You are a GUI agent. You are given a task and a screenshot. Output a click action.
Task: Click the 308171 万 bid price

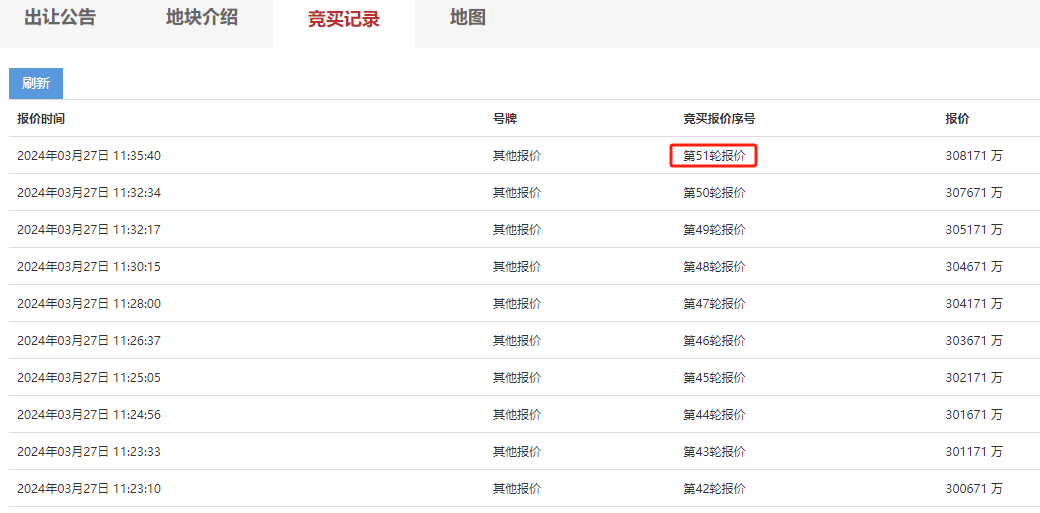pyautogui.click(x=973, y=156)
